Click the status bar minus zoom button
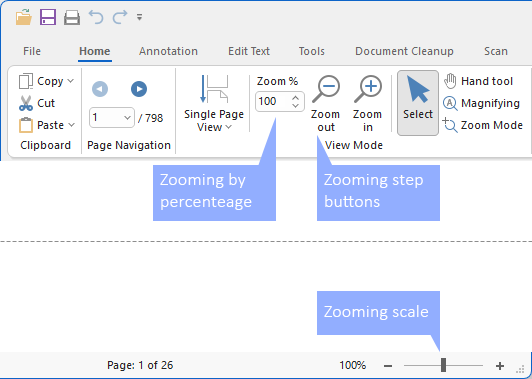This screenshot has height=379, width=532. coord(388,366)
